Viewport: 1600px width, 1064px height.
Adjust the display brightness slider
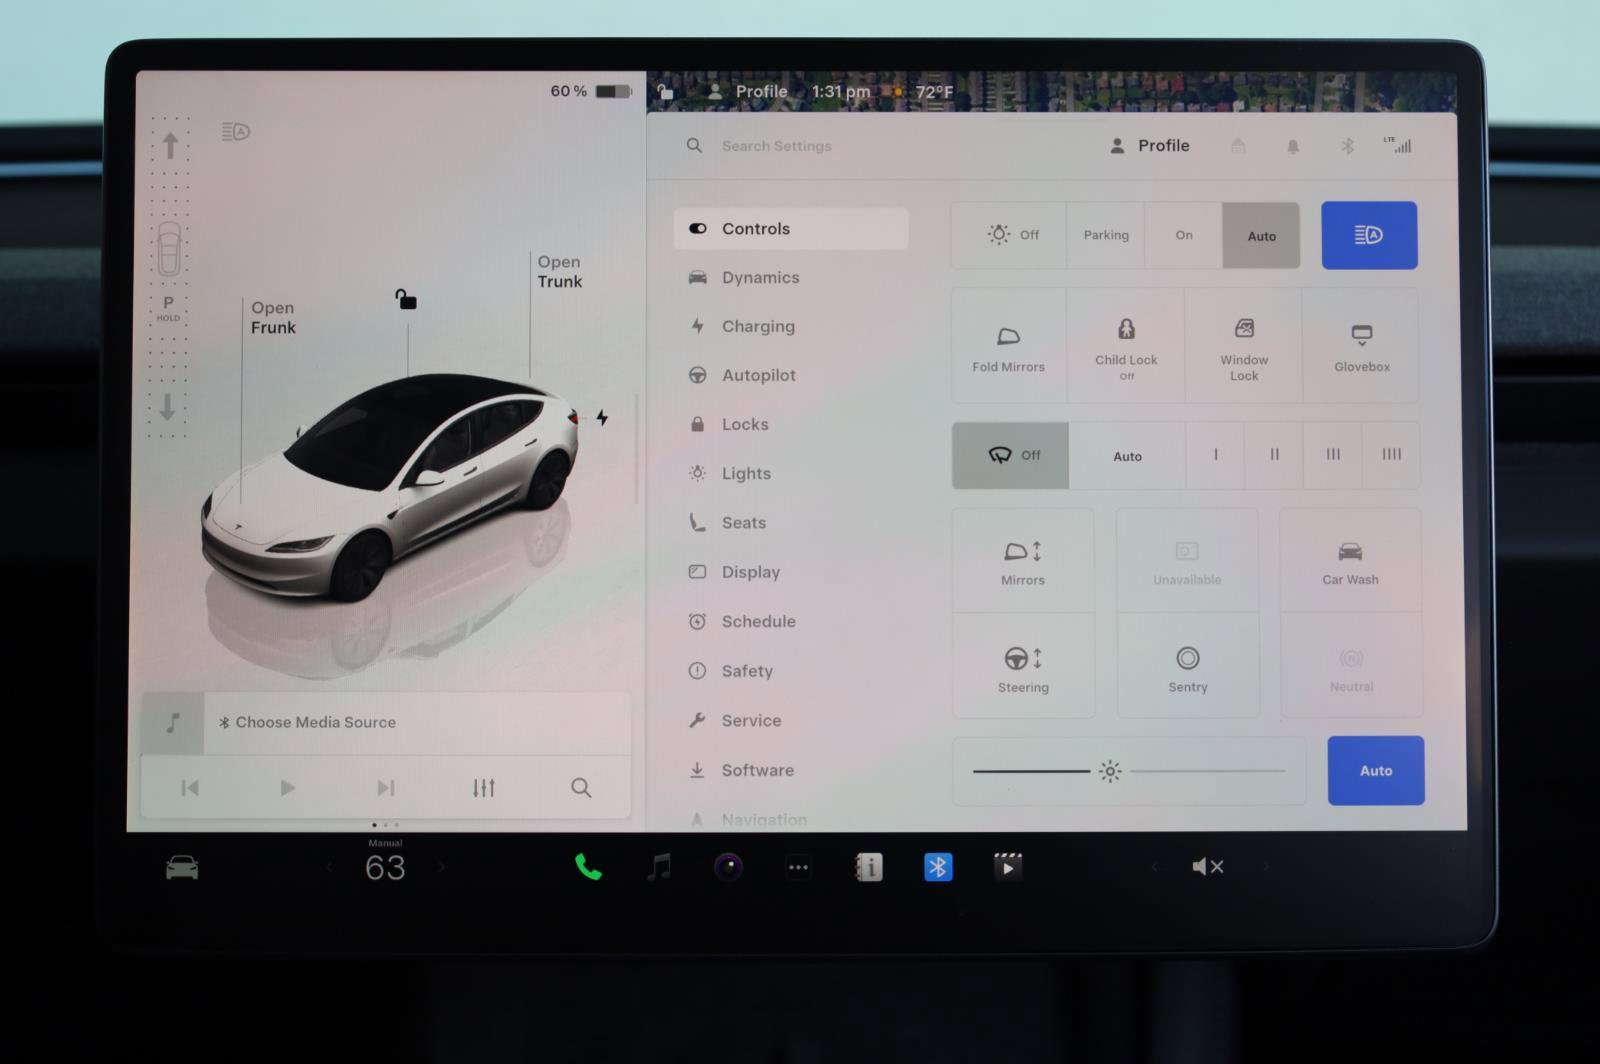(x=1110, y=771)
